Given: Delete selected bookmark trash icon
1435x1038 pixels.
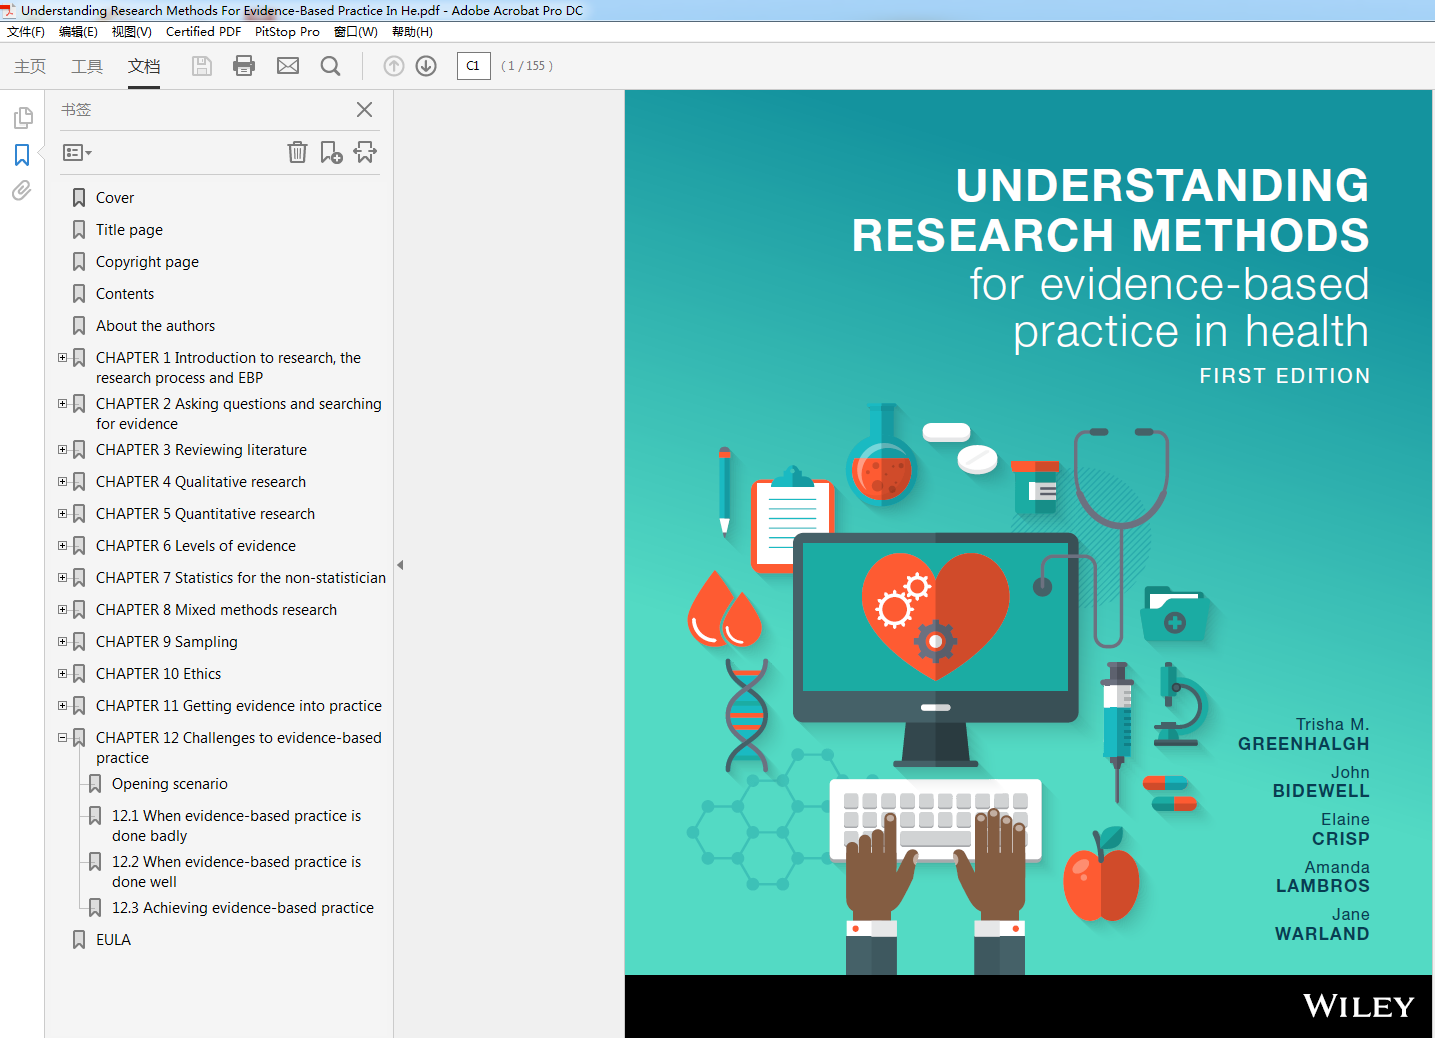Looking at the screenshot, I should [x=297, y=152].
